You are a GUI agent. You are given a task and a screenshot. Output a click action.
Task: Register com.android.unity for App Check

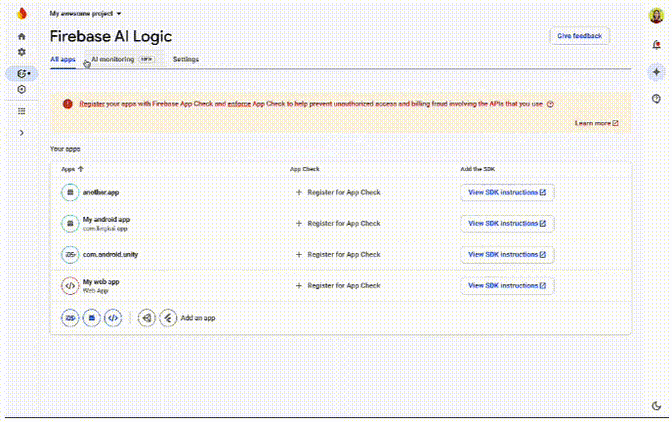338,254
